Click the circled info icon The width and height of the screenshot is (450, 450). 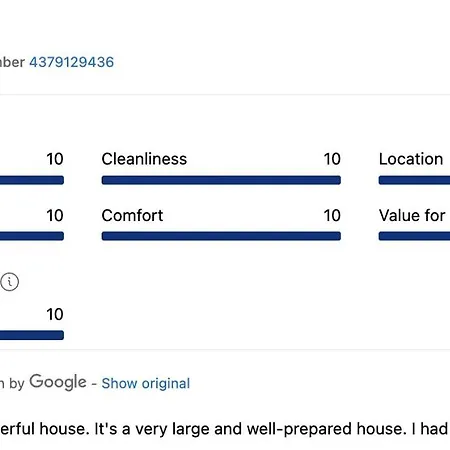pyautogui.click(x=9, y=282)
